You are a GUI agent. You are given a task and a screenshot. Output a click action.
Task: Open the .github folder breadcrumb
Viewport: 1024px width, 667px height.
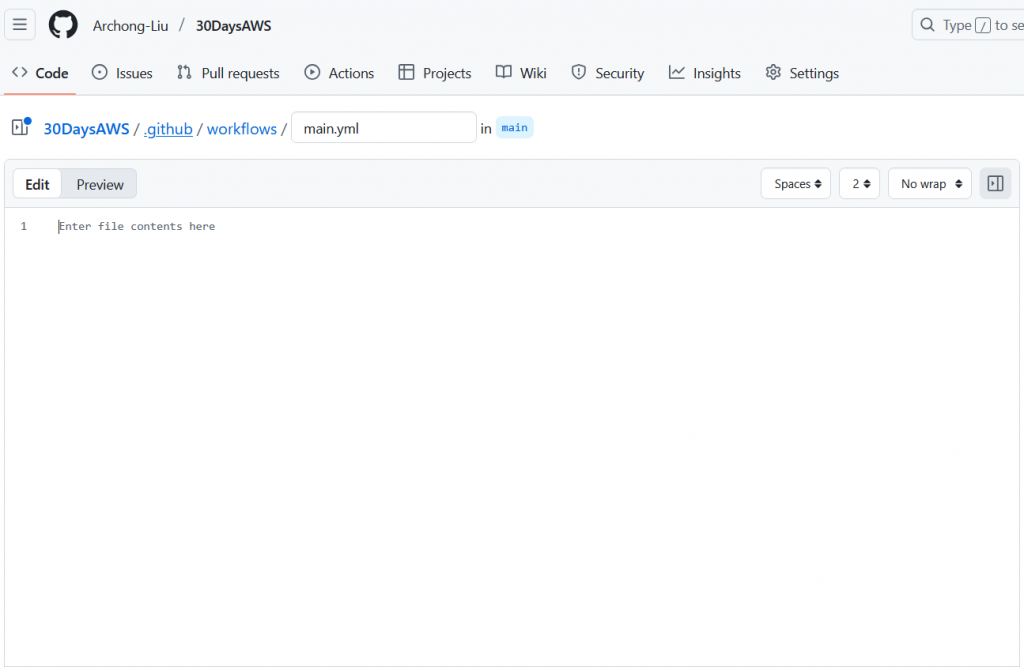pyautogui.click(x=168, y=129)
